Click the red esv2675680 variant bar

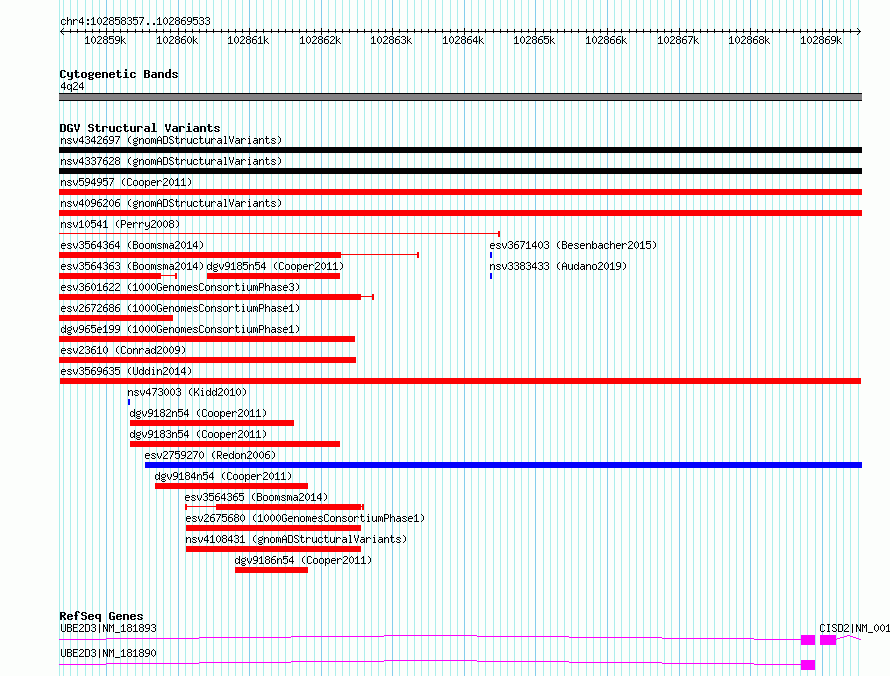[273, 528]
